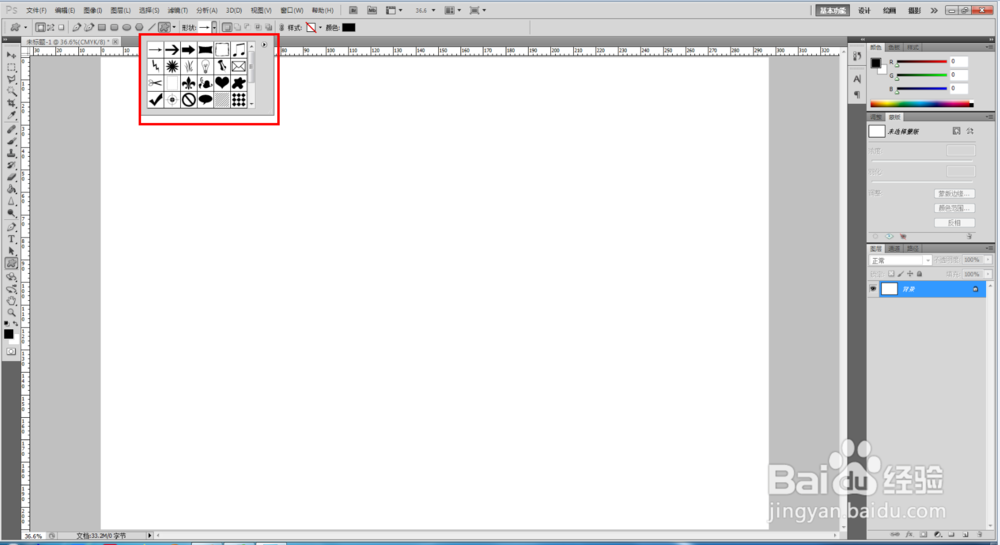Select the Polygonal Lasso tool
Screen dimensions: 1000x545
(11, 80)
